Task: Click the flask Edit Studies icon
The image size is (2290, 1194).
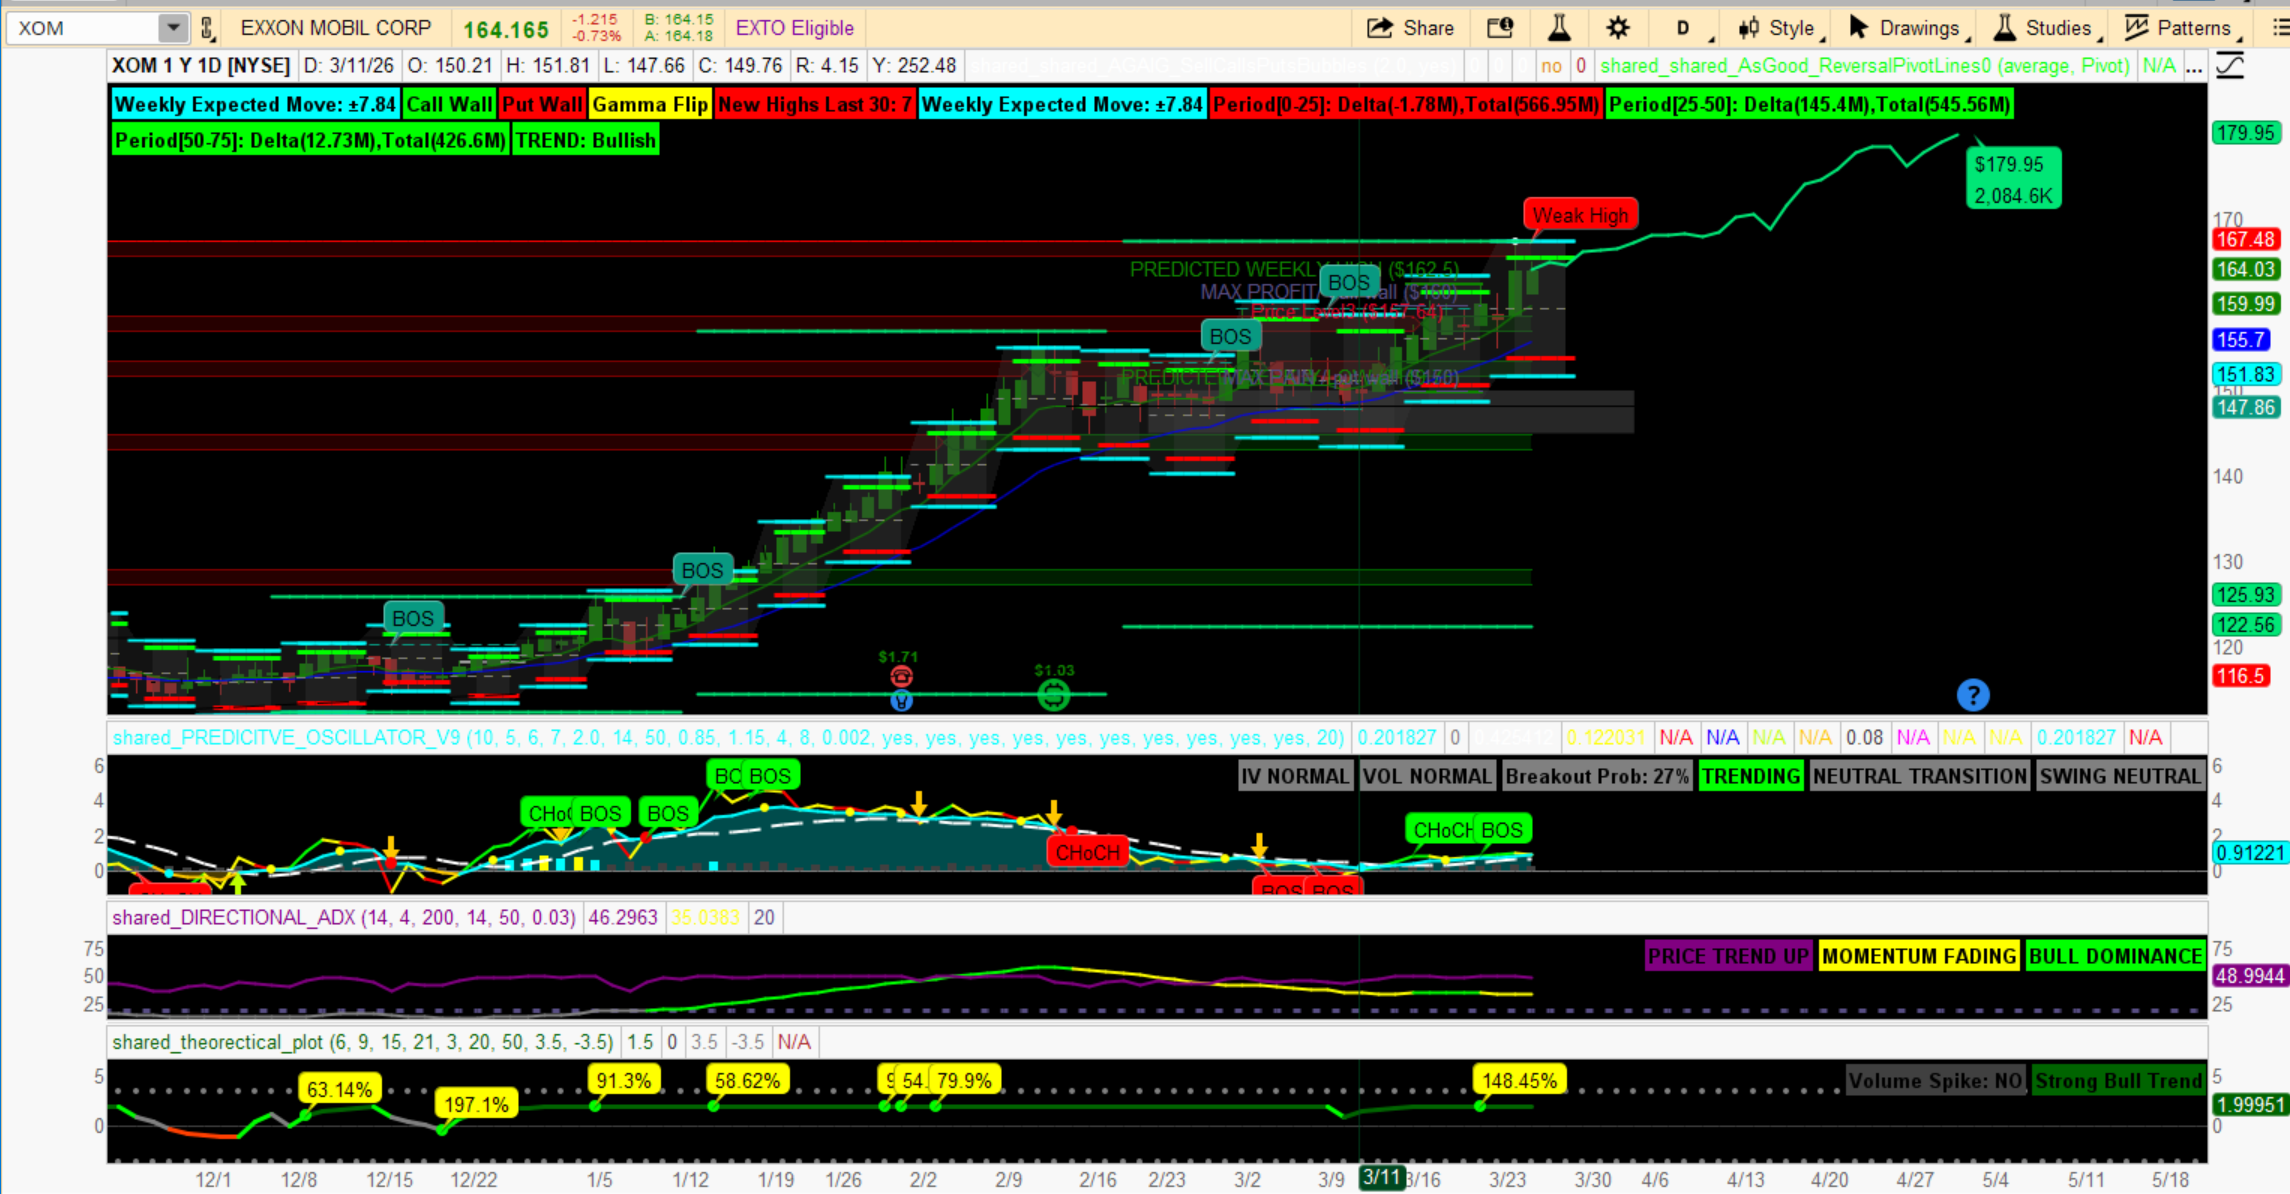Action: pos(1559,28)
